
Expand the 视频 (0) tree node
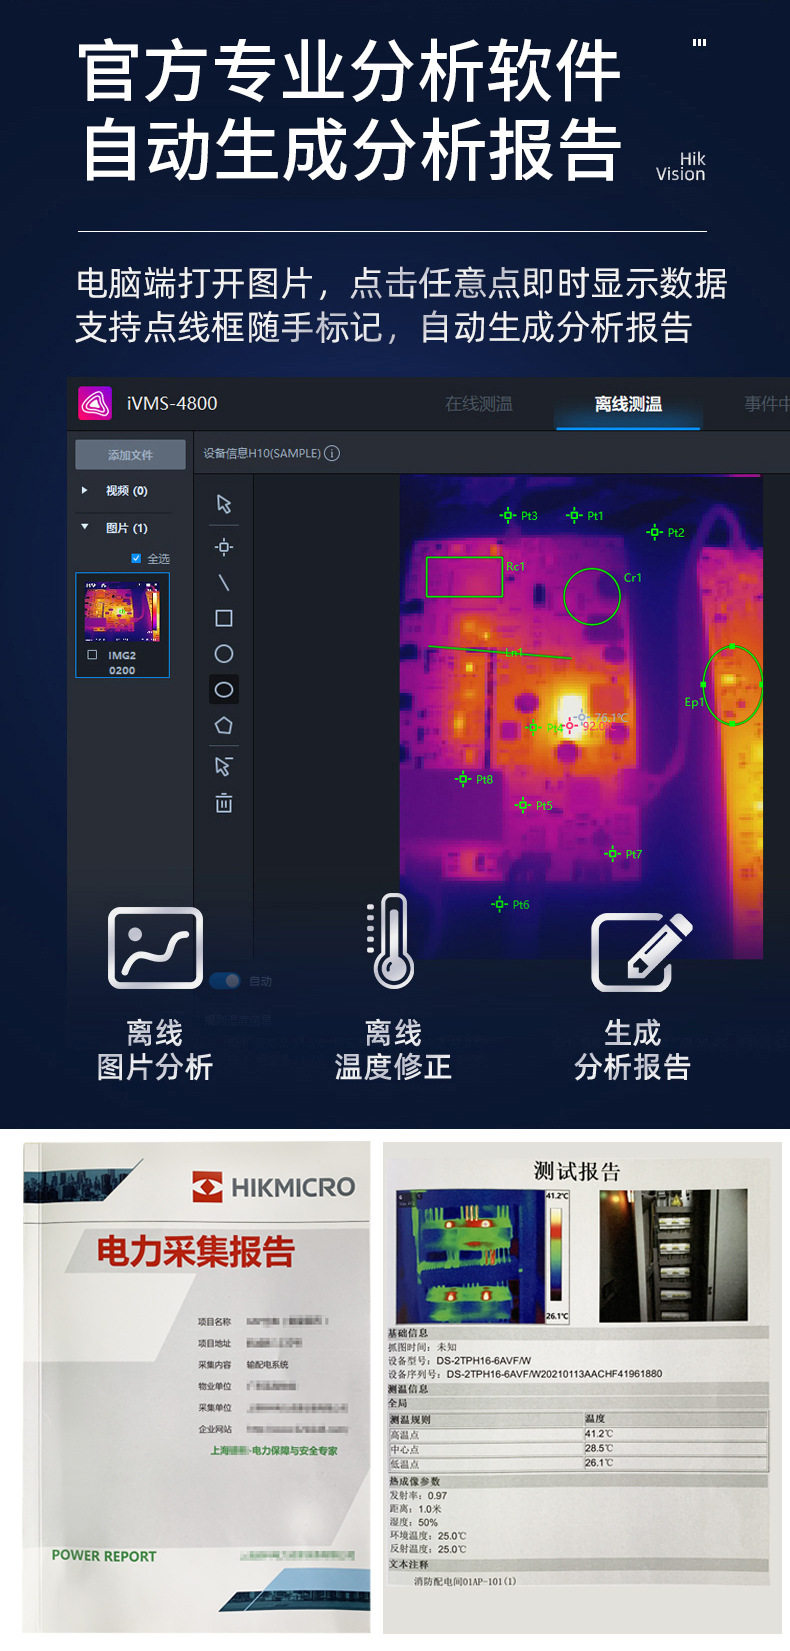[85, 490]
